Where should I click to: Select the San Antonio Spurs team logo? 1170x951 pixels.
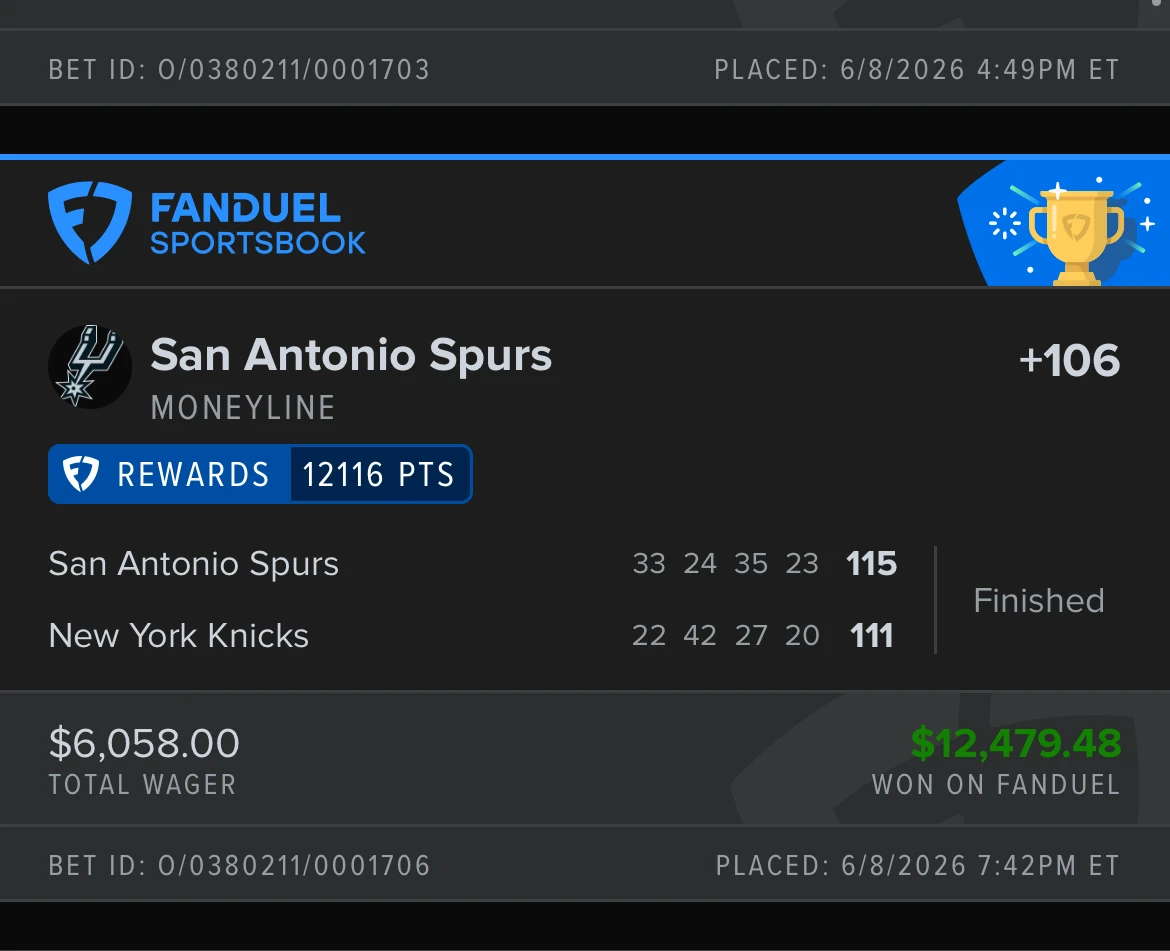coord(90,366)
